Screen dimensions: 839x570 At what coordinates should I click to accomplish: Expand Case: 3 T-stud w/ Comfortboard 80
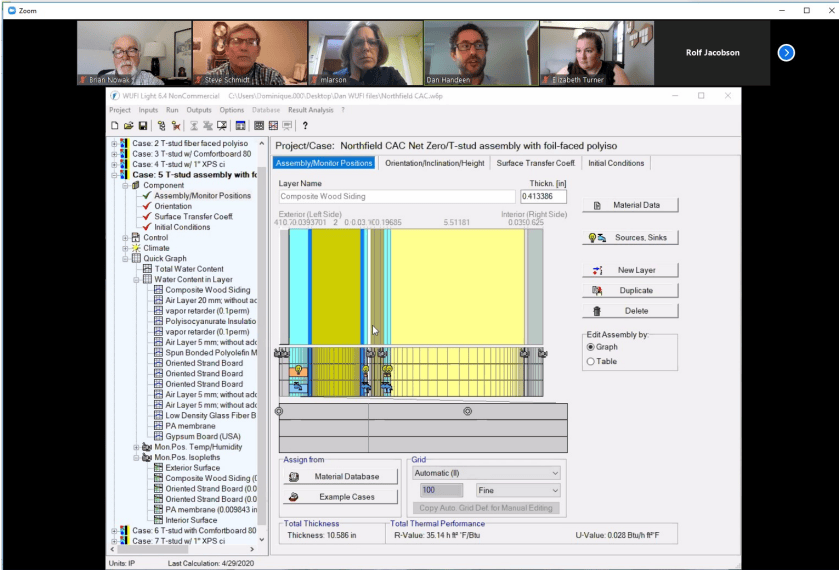pyautogui.click(x=114, y=154)
